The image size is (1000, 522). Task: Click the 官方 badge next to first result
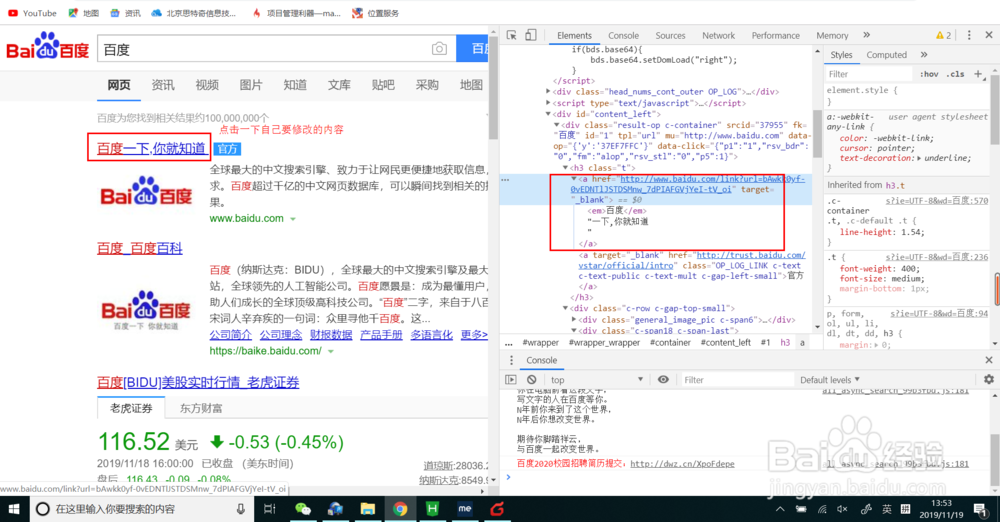point(227,149)
